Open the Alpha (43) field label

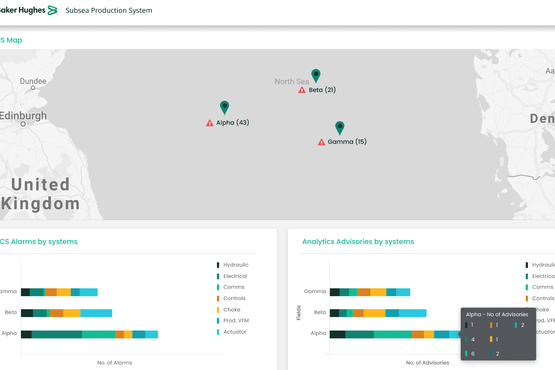pyautogui.click(x=233, y=123)
